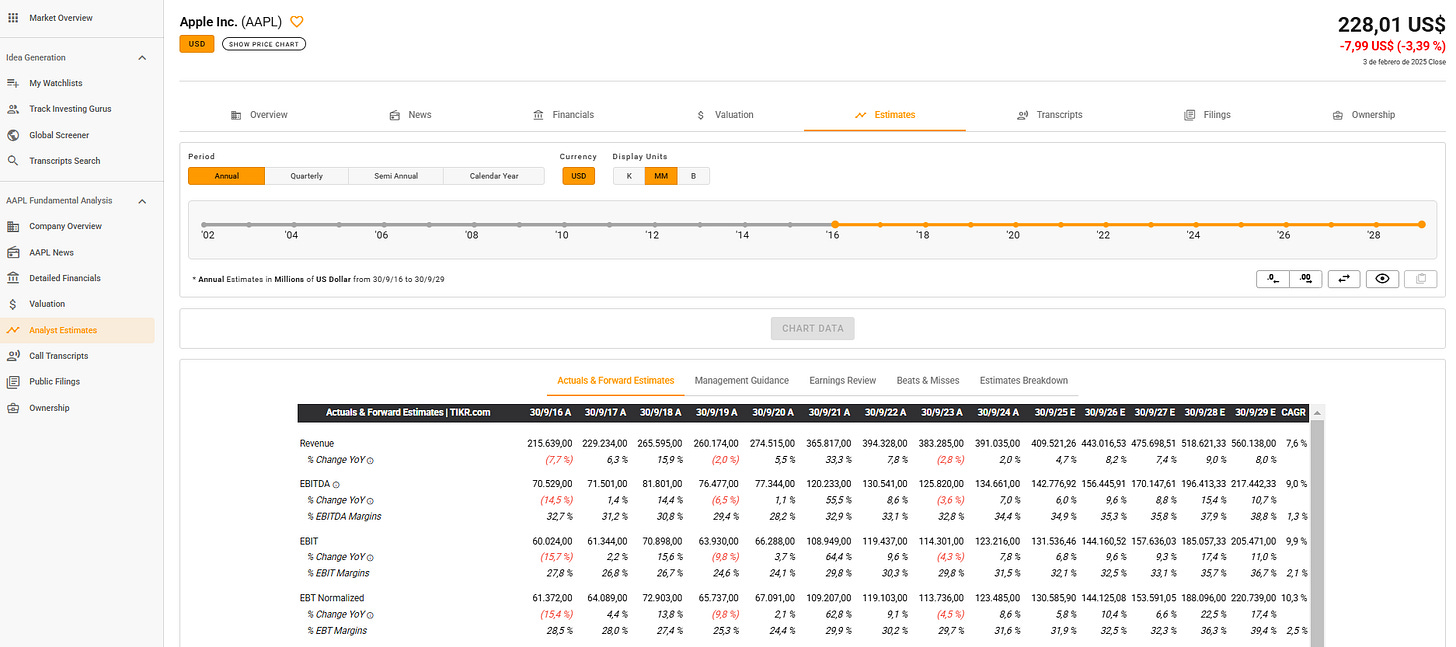Click the decrease decimal places icon
The height and width of the screenshot is (647, 1456).
point(1273,279)
